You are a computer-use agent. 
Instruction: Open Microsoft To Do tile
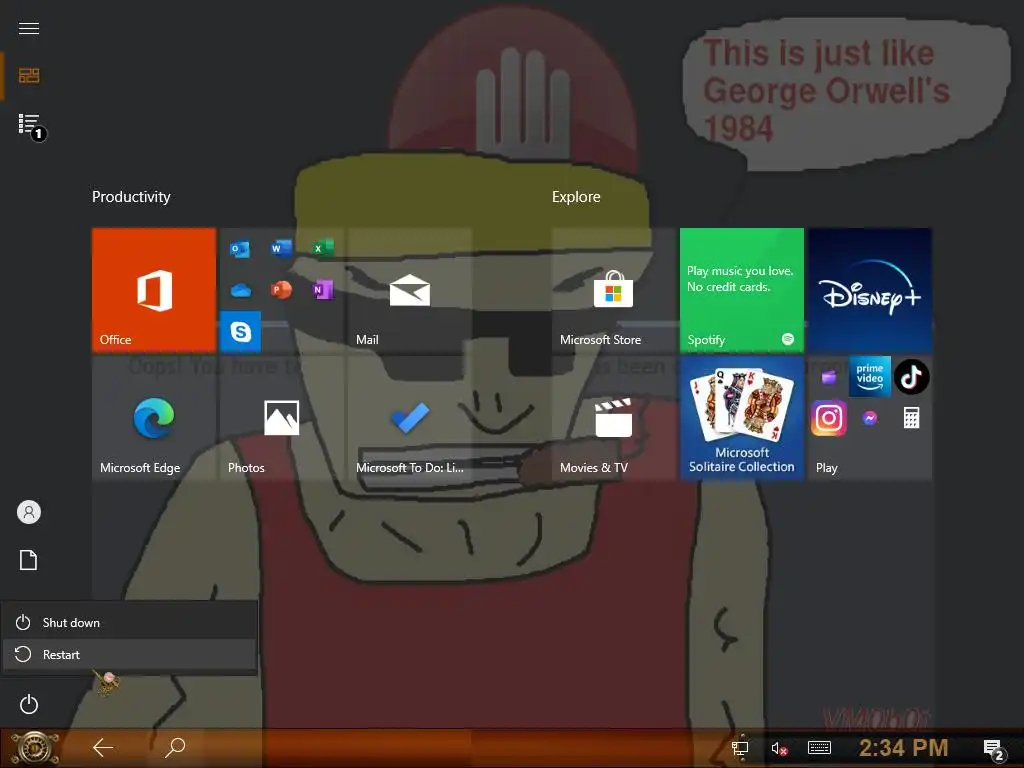click(409, 418)
